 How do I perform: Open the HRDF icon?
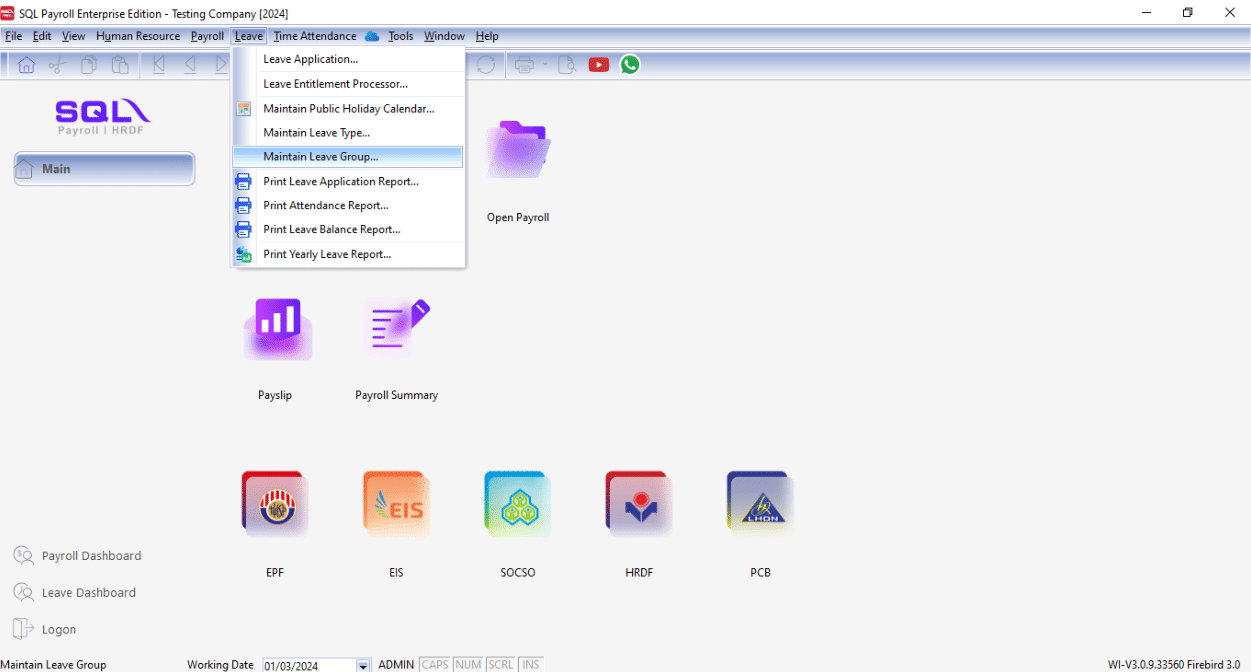[639, 505]
